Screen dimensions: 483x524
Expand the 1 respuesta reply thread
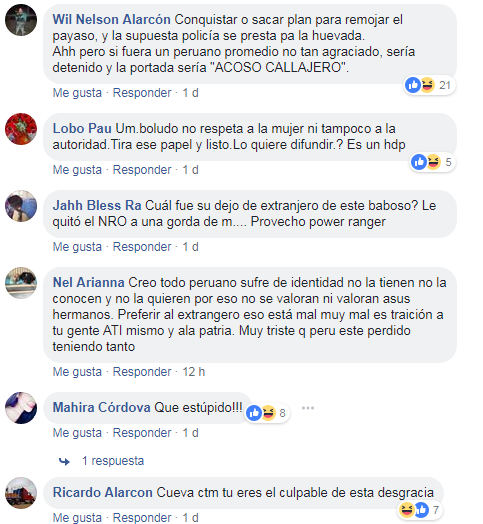[113, 461]
